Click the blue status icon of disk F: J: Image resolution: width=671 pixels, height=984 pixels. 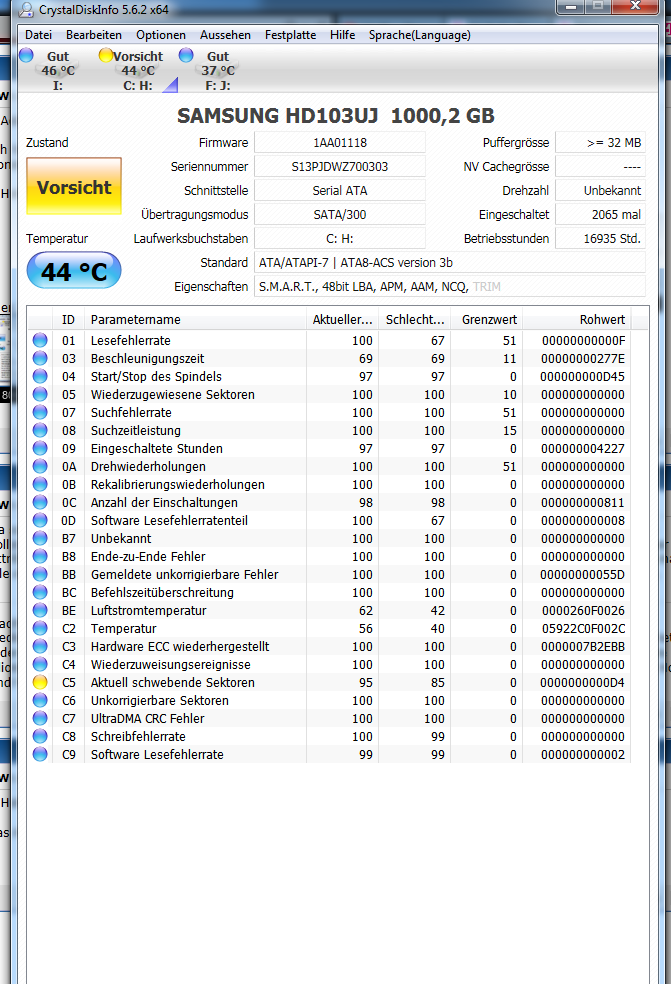click(186, 55)
